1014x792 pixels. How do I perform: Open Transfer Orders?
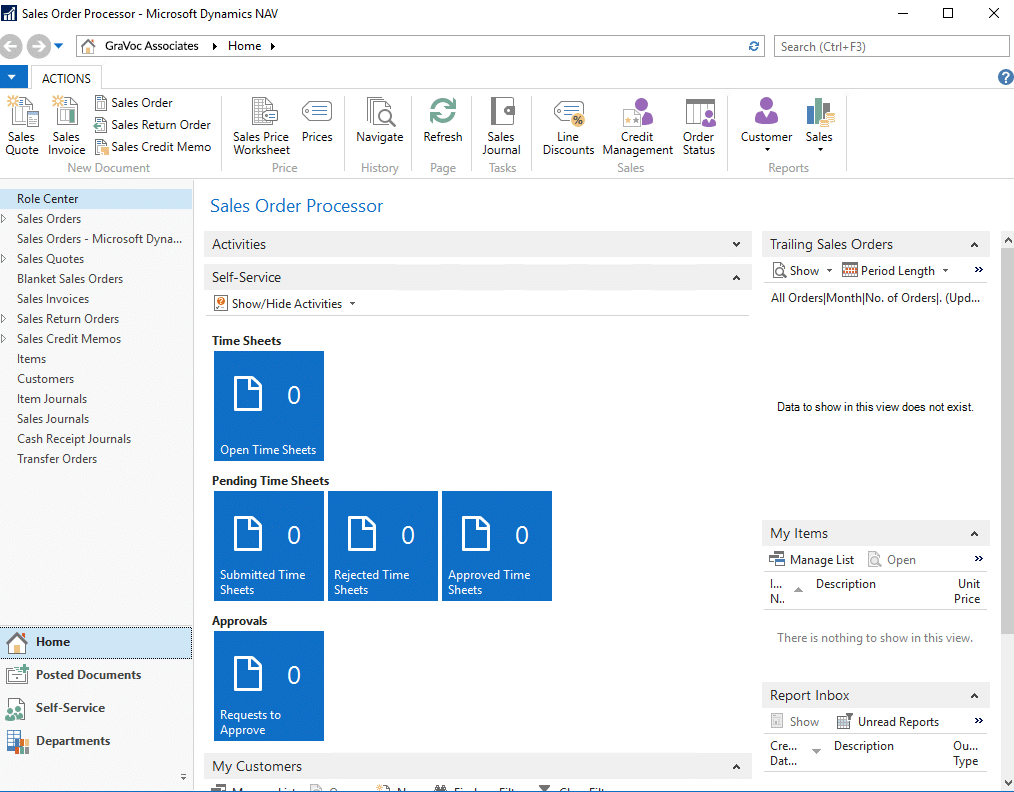(x=57, y=459)
